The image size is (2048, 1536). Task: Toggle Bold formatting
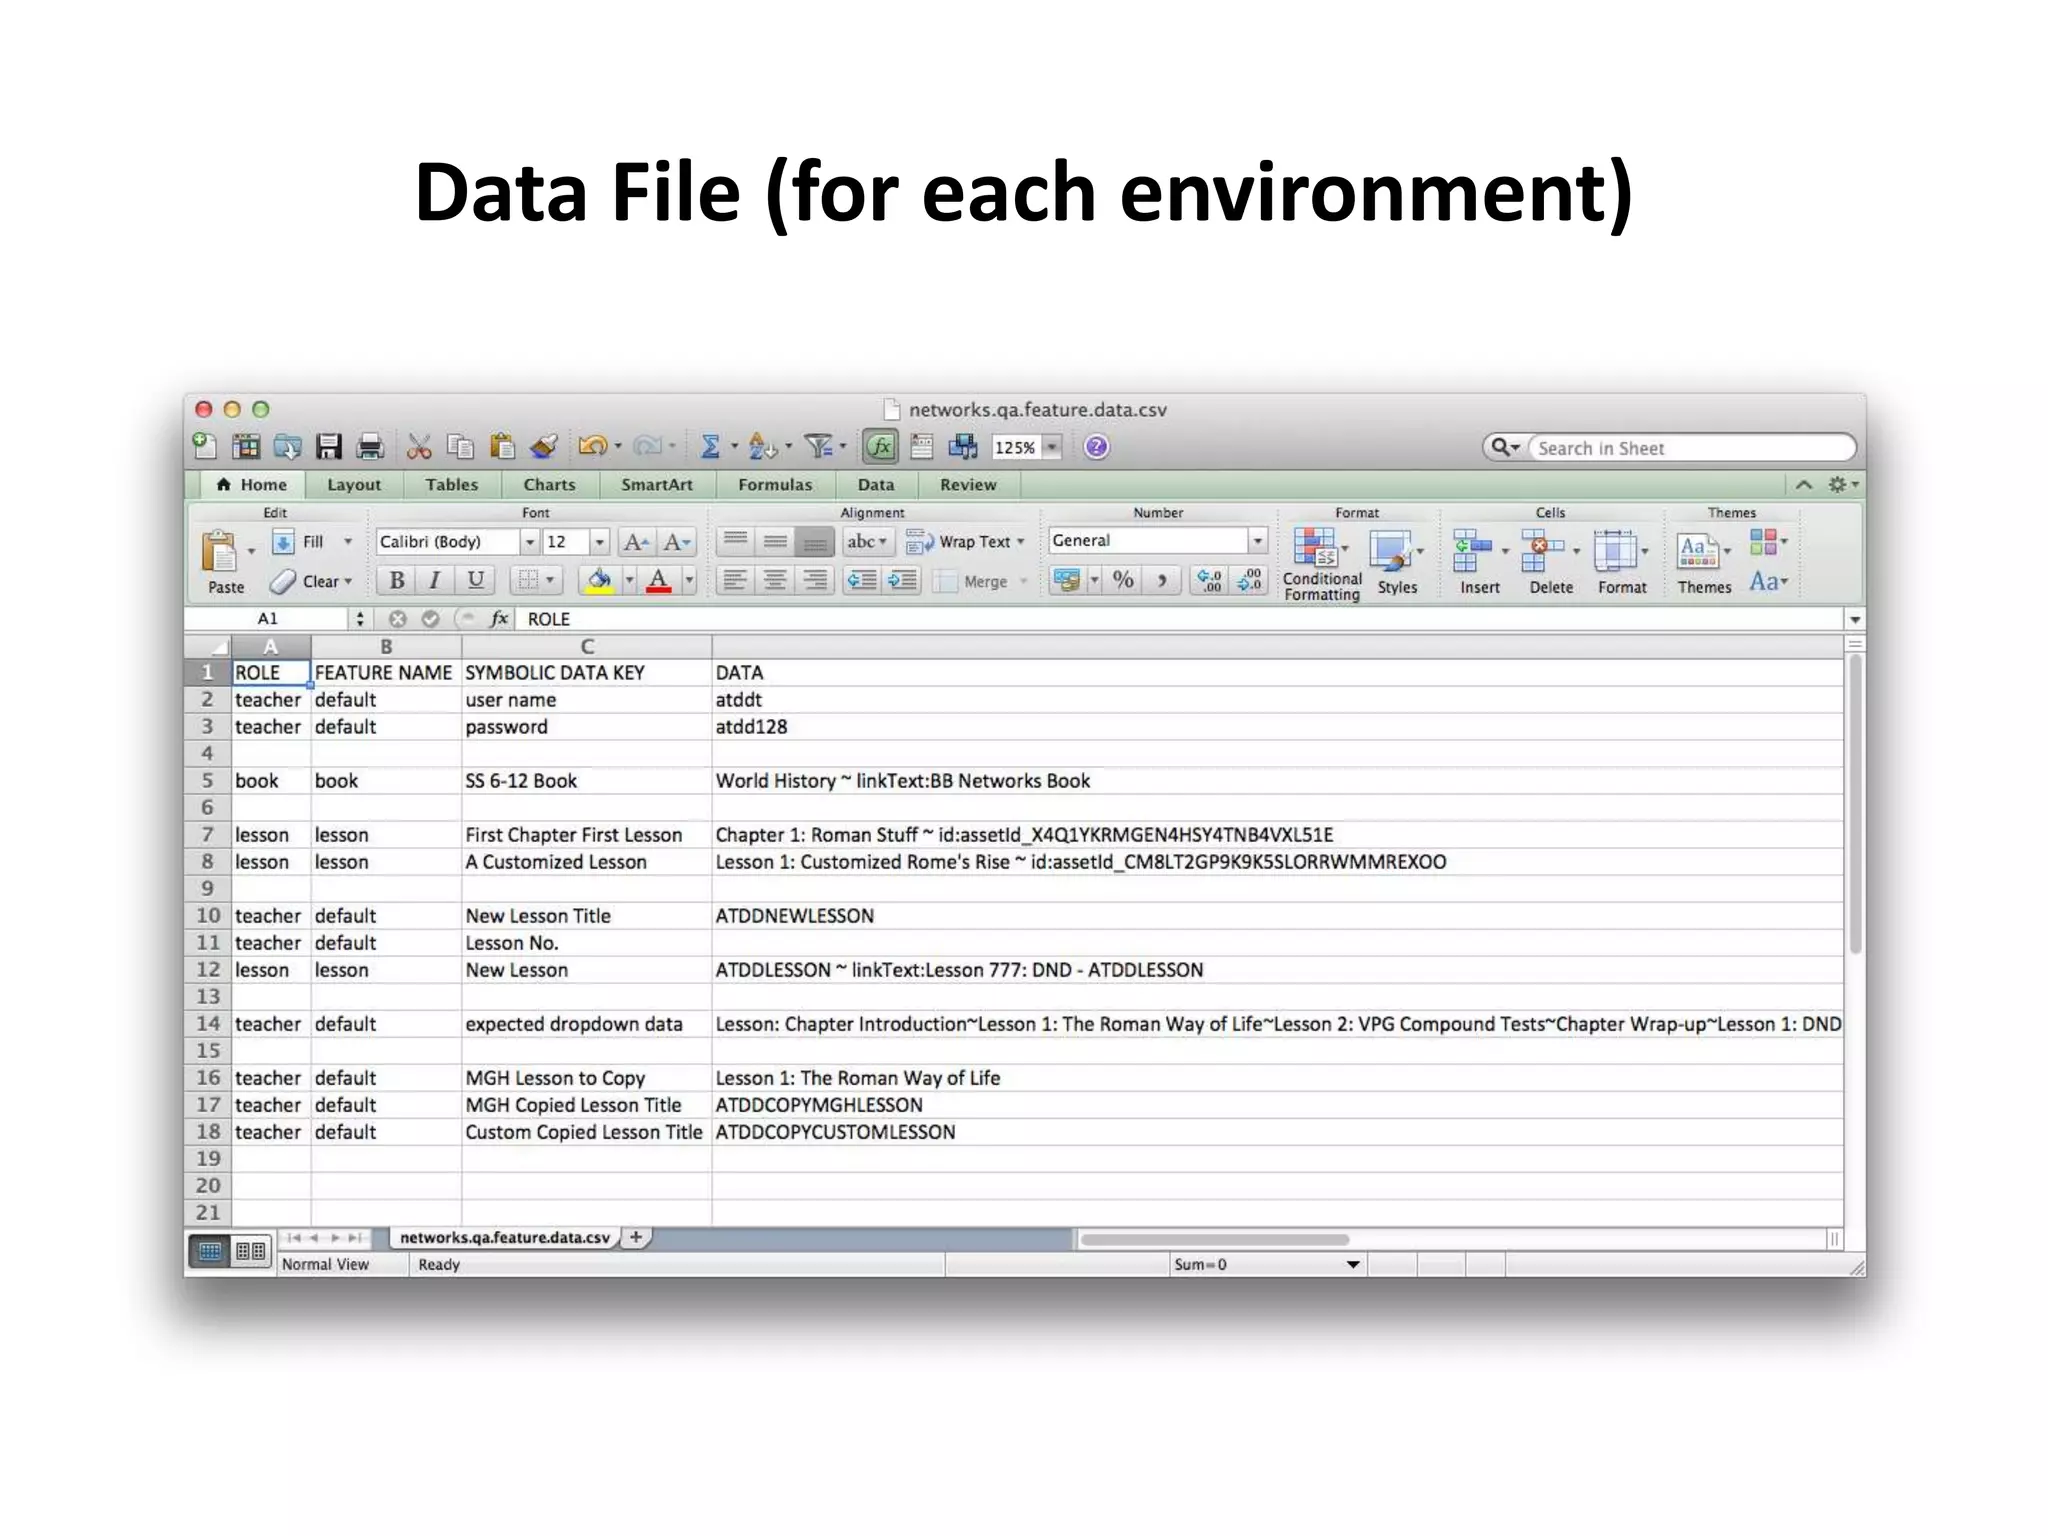click(x=396, y=580)
